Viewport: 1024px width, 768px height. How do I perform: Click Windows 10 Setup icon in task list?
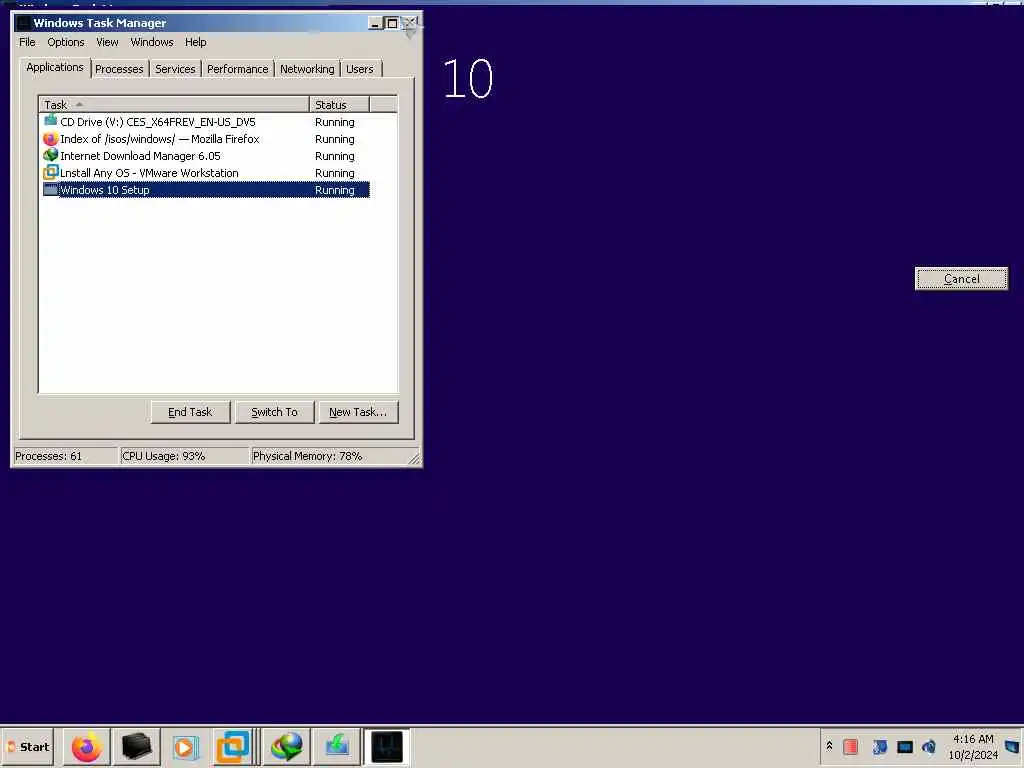tap(50, 189)
